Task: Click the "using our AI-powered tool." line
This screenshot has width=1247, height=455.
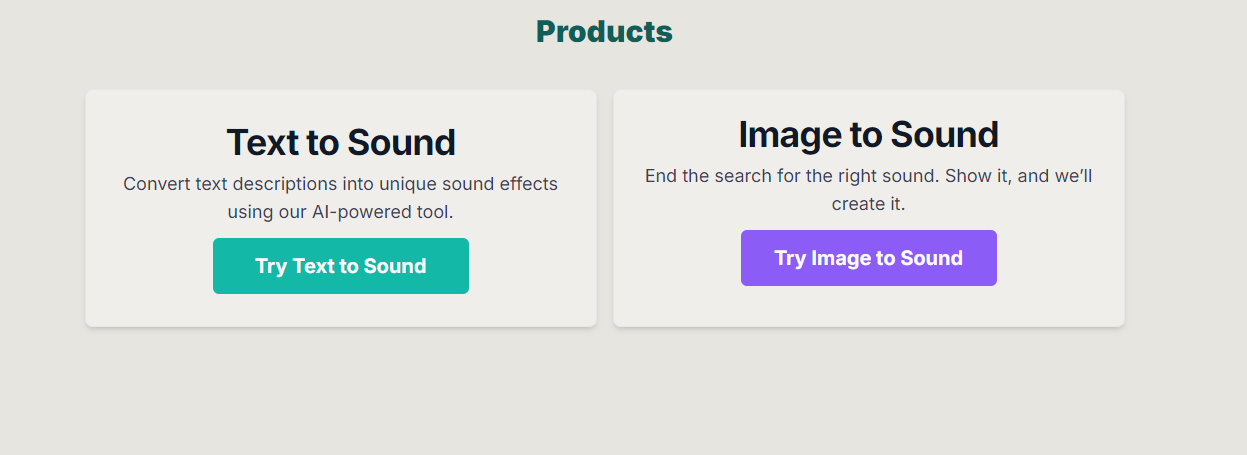Action: (340, 212)
